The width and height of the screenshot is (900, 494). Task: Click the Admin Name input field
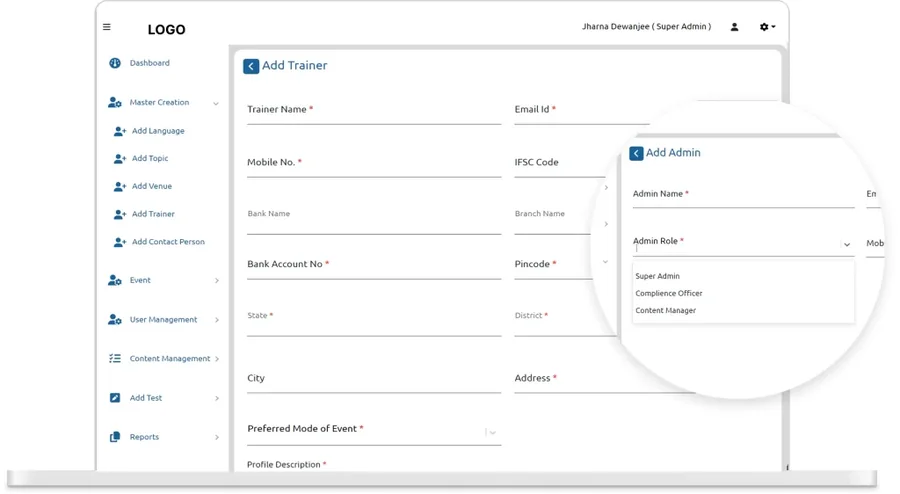click(743, 197)
